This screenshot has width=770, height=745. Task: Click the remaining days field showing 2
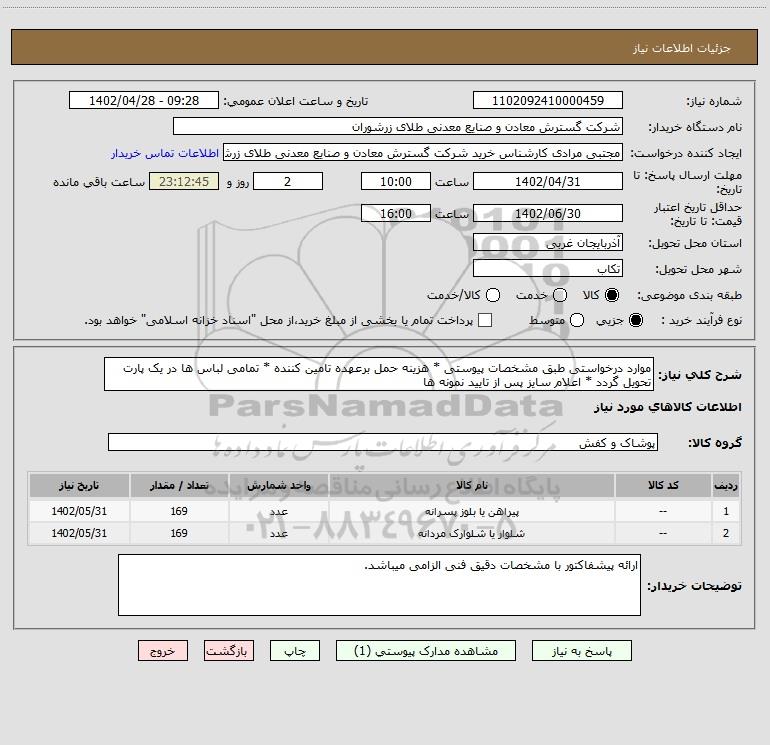click(288, 181)
